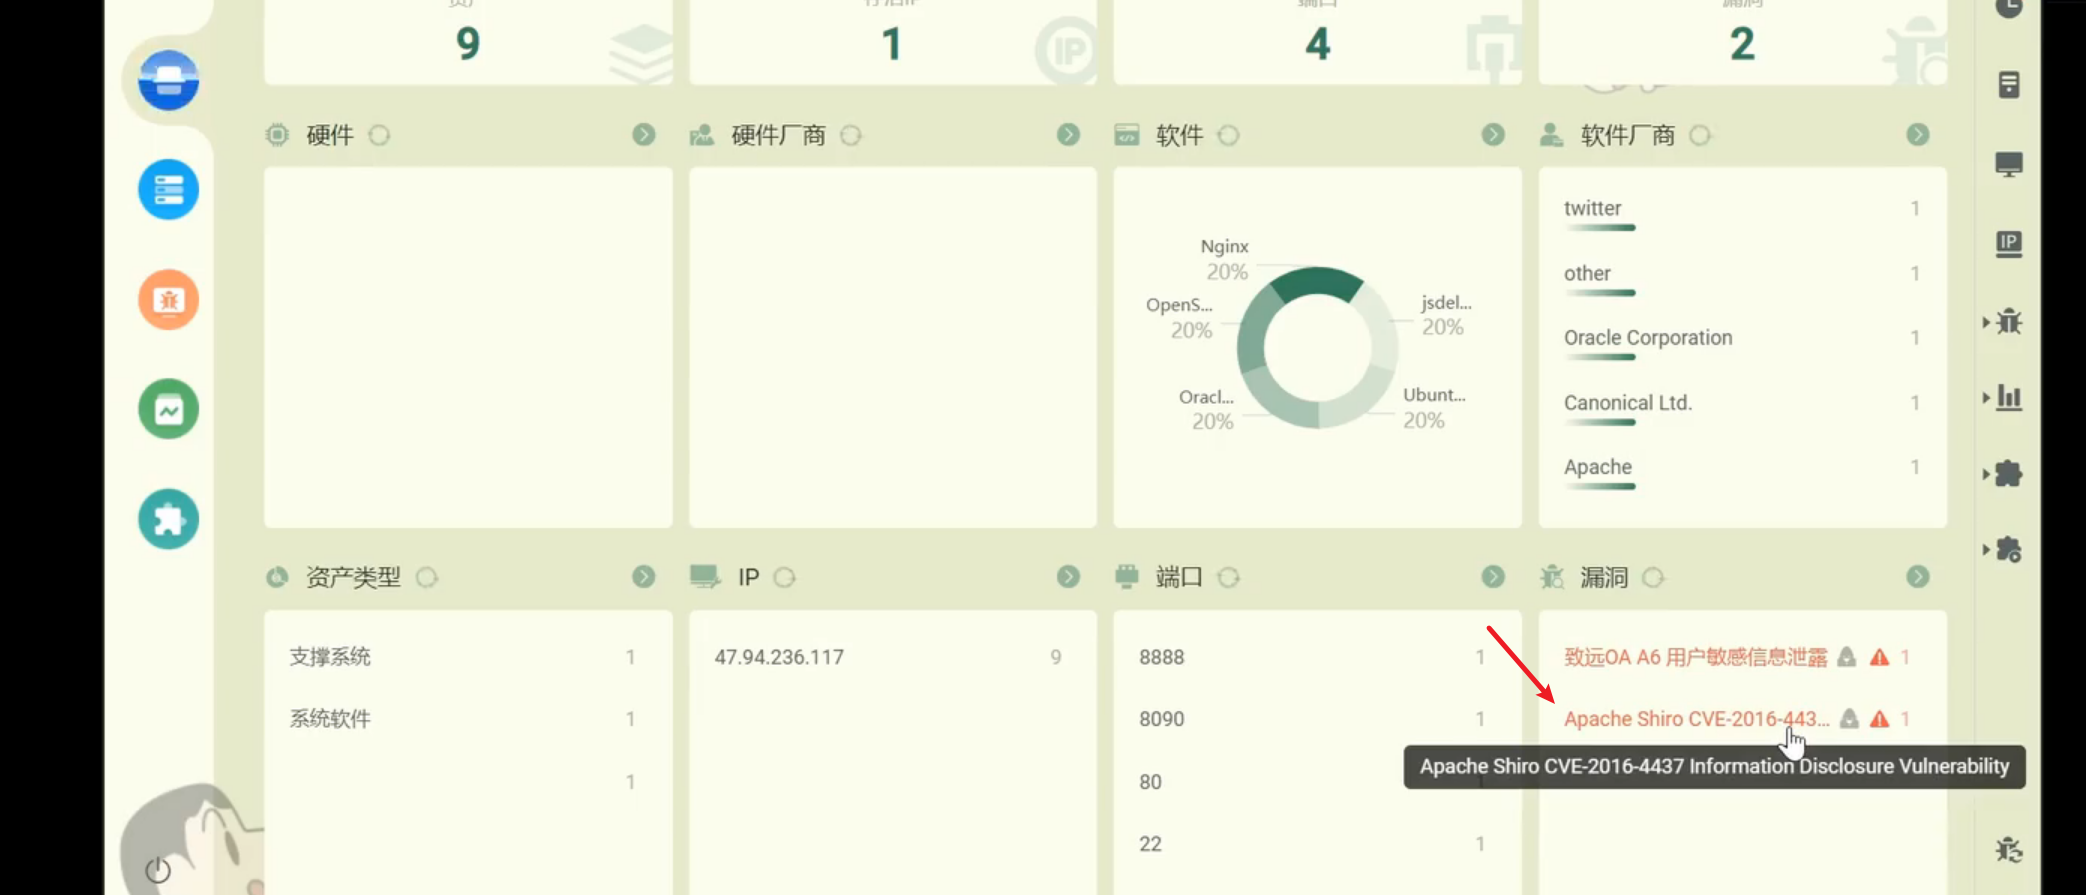Click the blue server list sidebar icon
2086x895 pixels.
pos(168,189)
